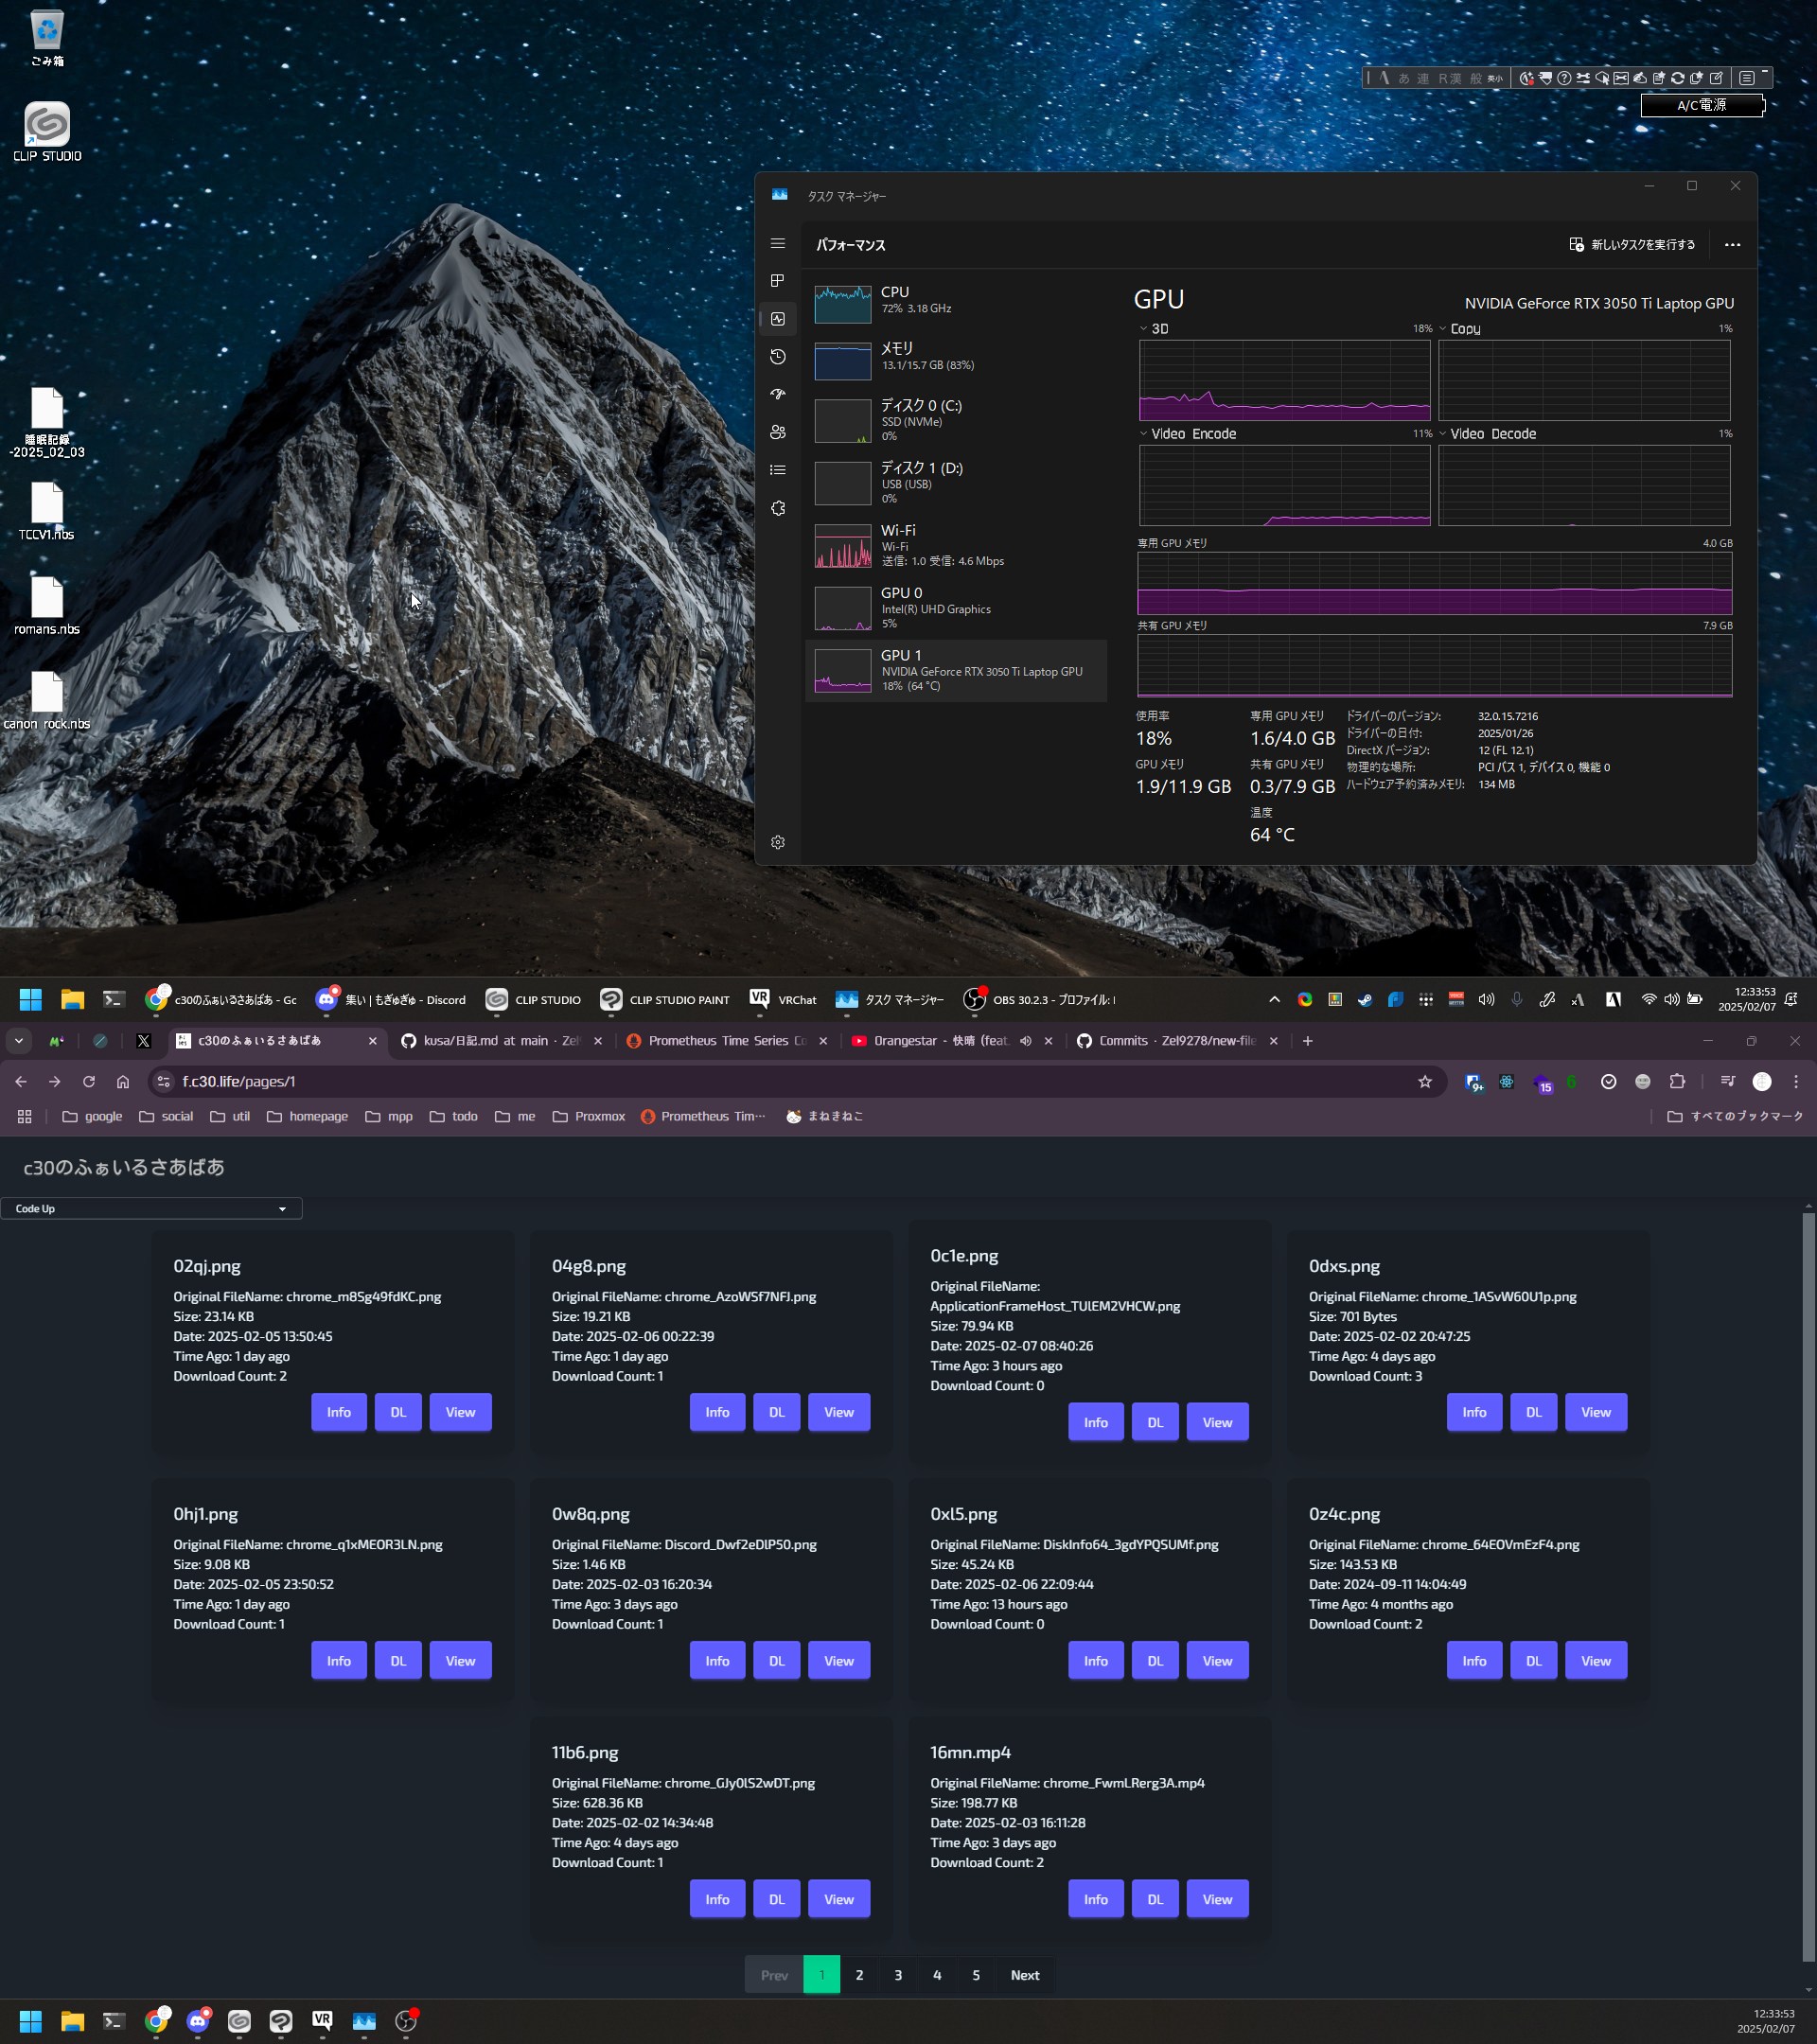Switch to Task Manager's Users page
The height and width of the screenshot is (2044, 1817).
778,432
